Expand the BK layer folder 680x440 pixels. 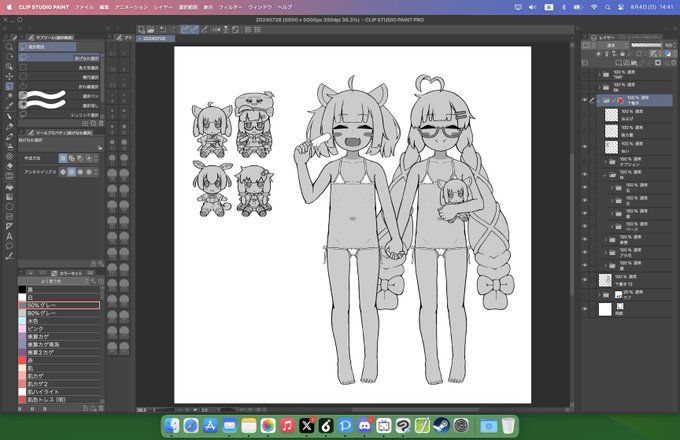(x=600, y=87)
